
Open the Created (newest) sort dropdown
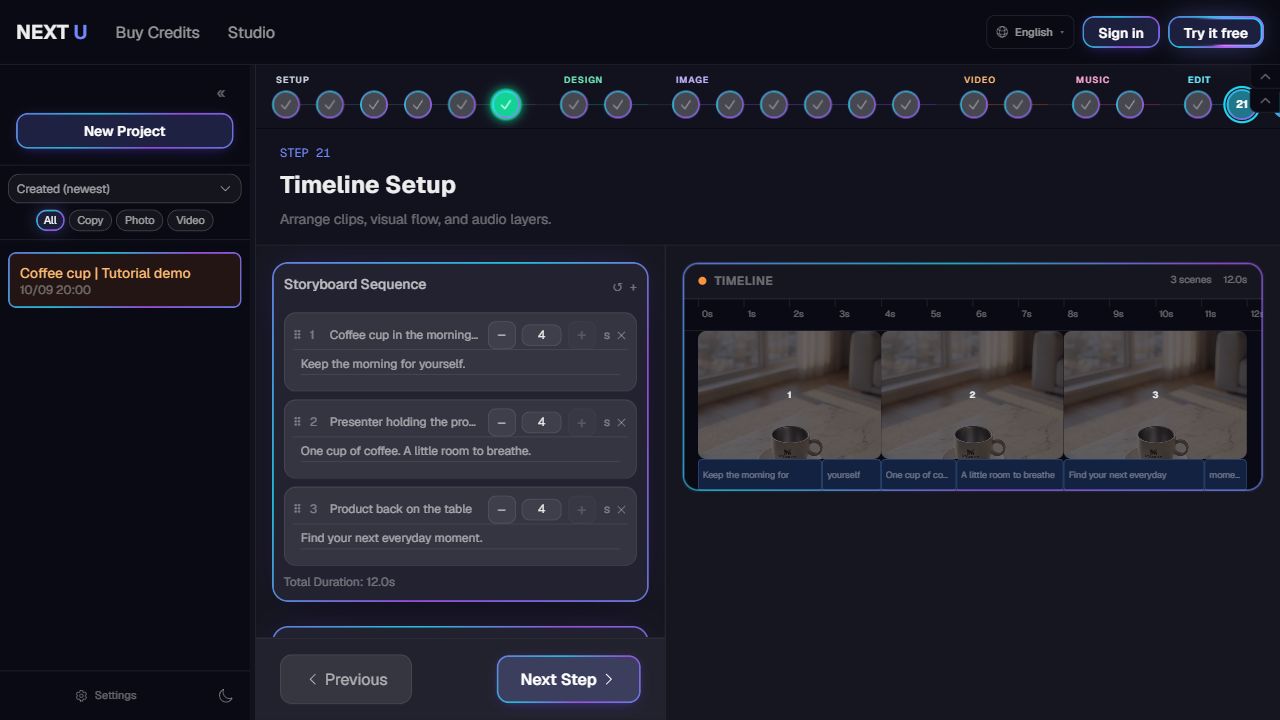click(x=124, y=189)
